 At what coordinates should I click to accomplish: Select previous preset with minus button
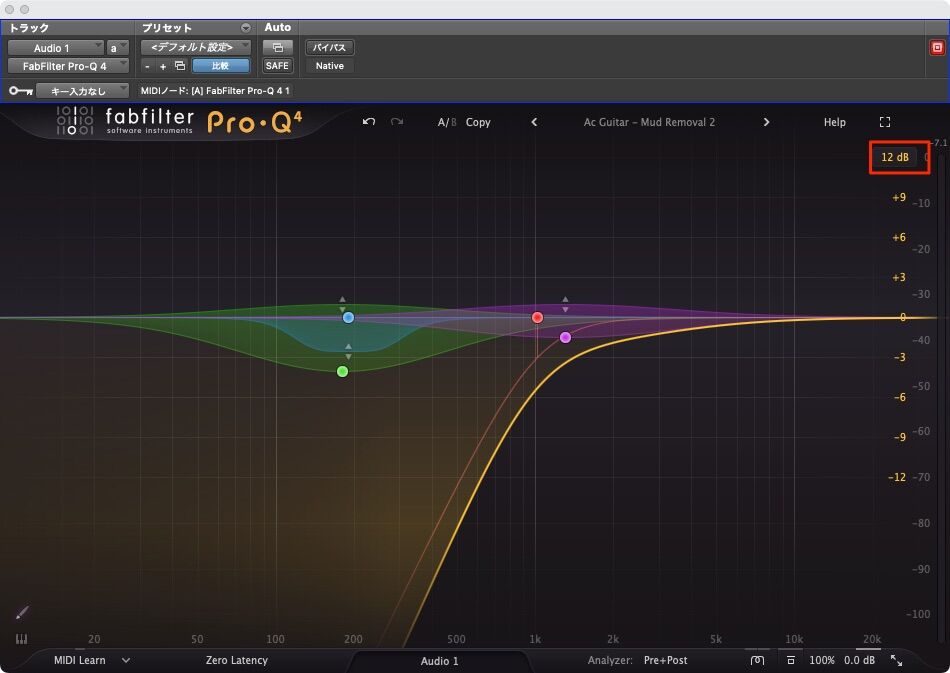tap(147, 66)
